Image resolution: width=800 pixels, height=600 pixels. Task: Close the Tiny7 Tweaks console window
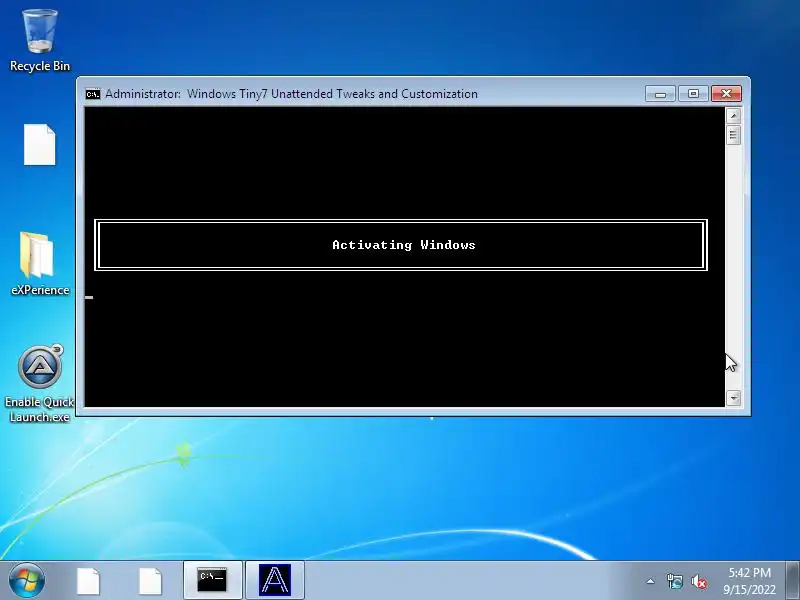[x=727, y=93]
